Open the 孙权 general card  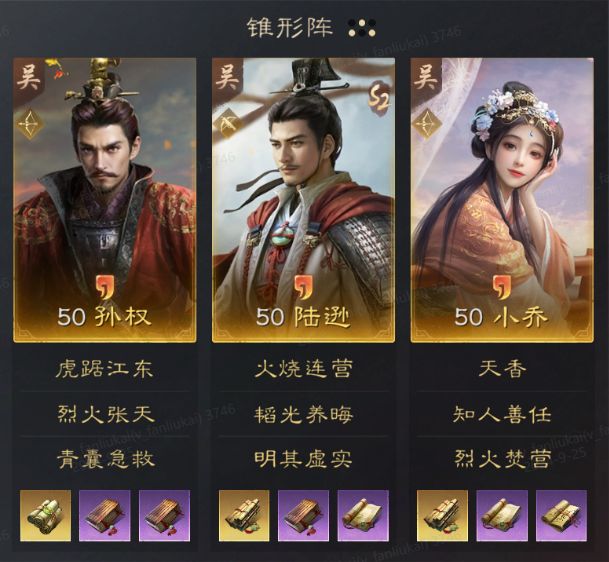point(105,200)
